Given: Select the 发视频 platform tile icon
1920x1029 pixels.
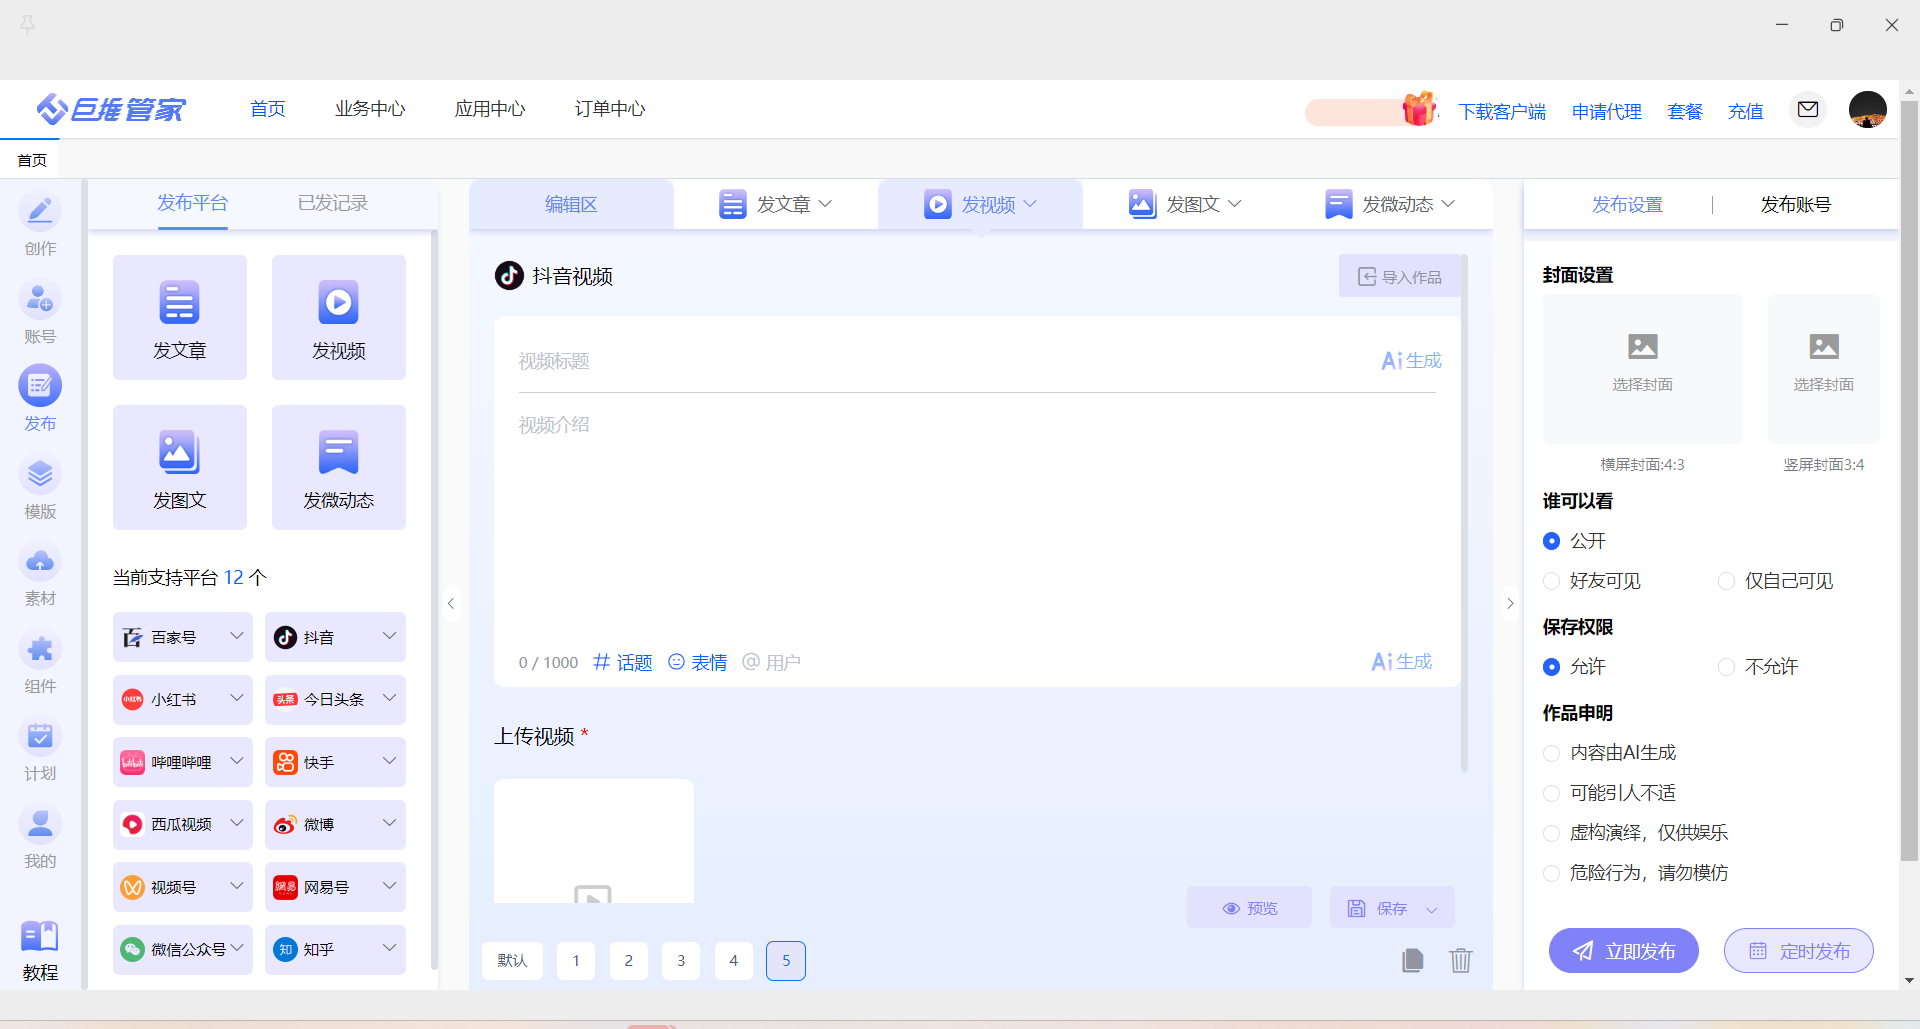Looking at the screenshot, I should click(338, 303).
